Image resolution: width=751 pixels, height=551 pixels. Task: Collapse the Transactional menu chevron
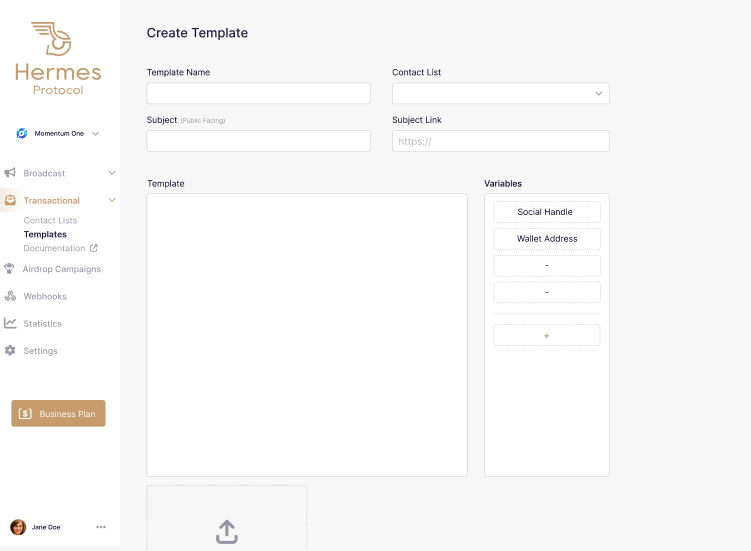click(112, 200)
